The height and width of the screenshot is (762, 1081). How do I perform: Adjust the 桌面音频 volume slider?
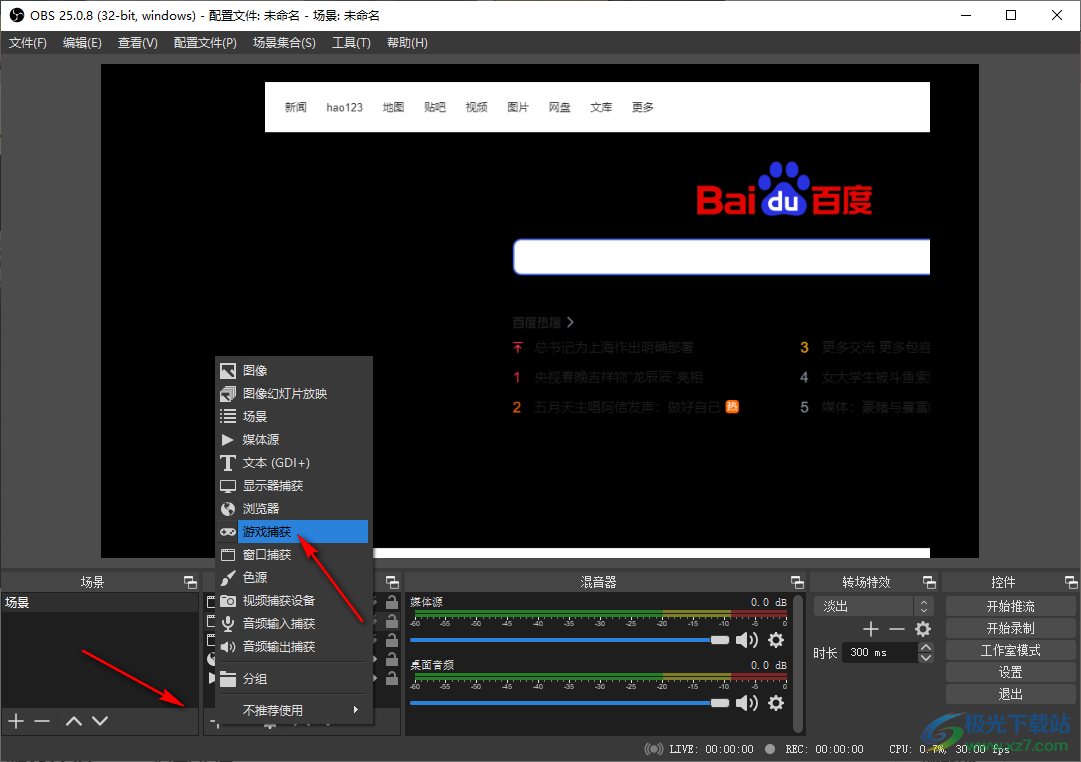[569, 703]
